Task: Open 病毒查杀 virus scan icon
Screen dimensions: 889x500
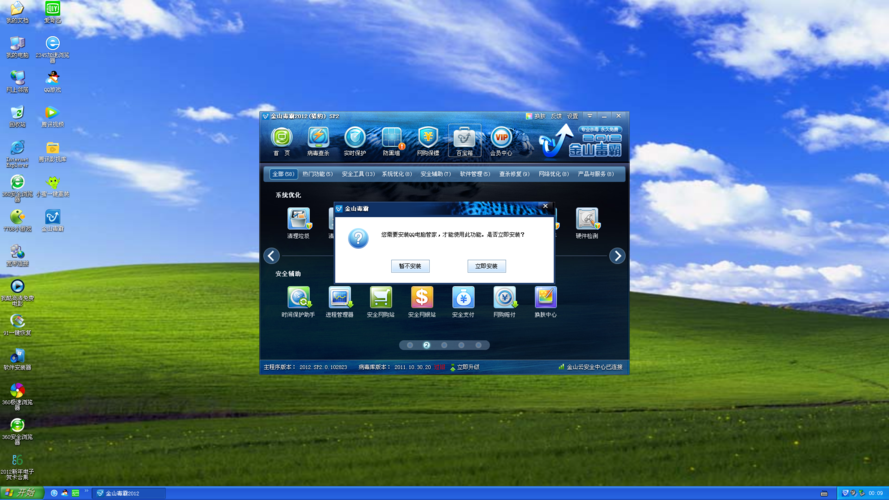Action: tap(318, 139)
